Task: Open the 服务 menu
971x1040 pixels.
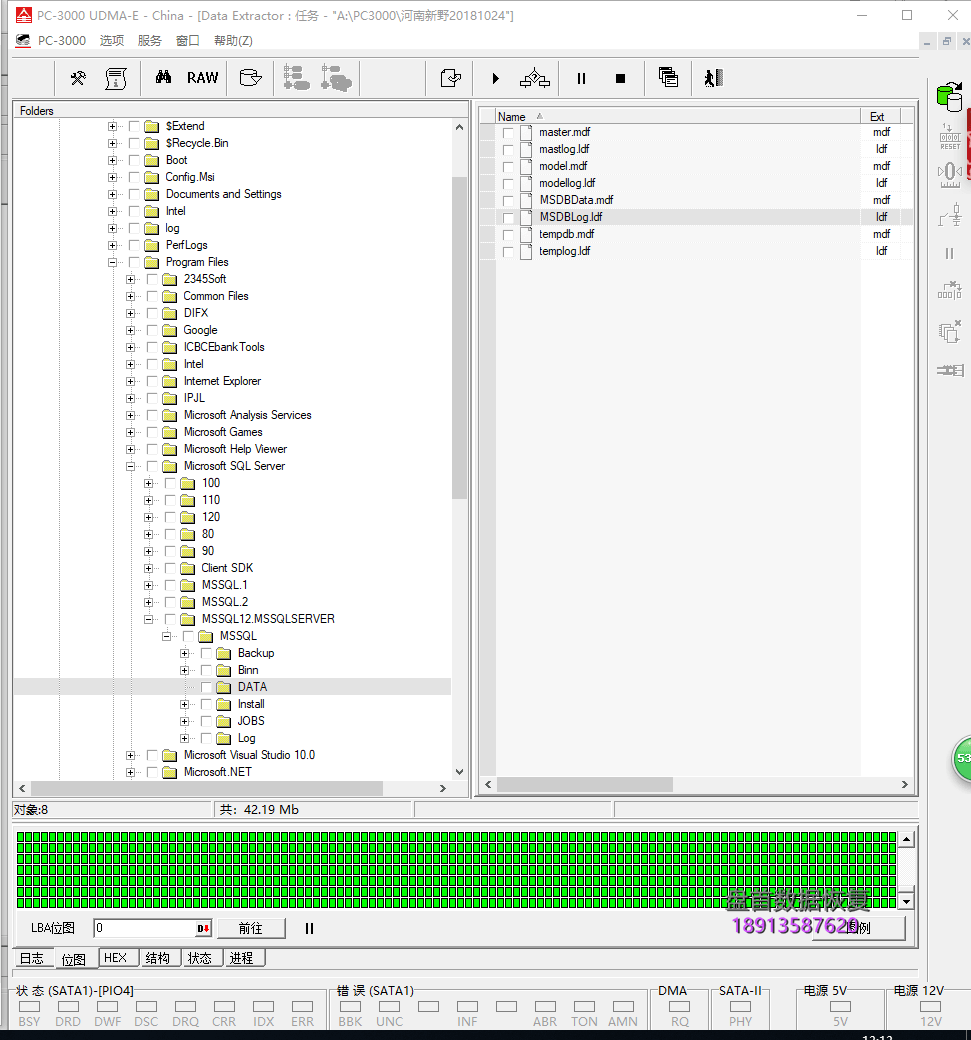Action: [x=150, y=40]
